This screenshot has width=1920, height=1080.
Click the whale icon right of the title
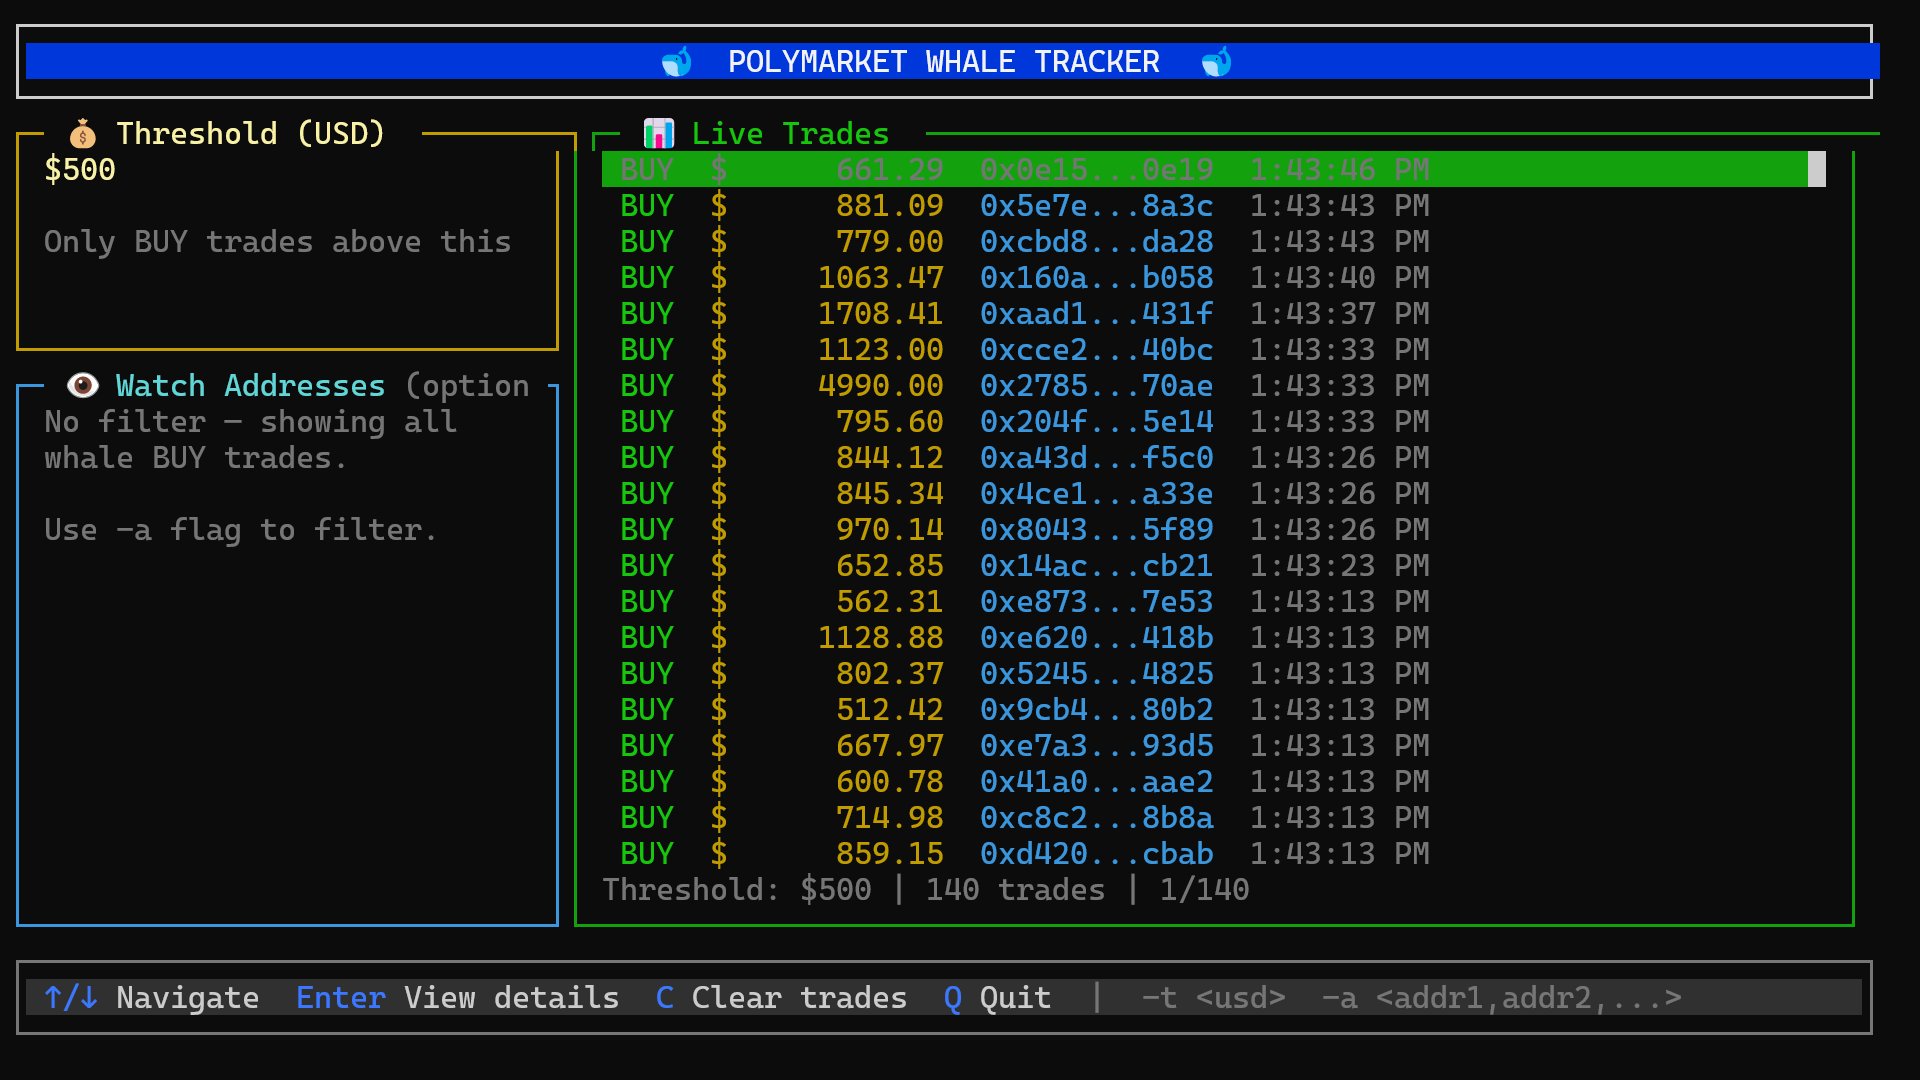1216,61
